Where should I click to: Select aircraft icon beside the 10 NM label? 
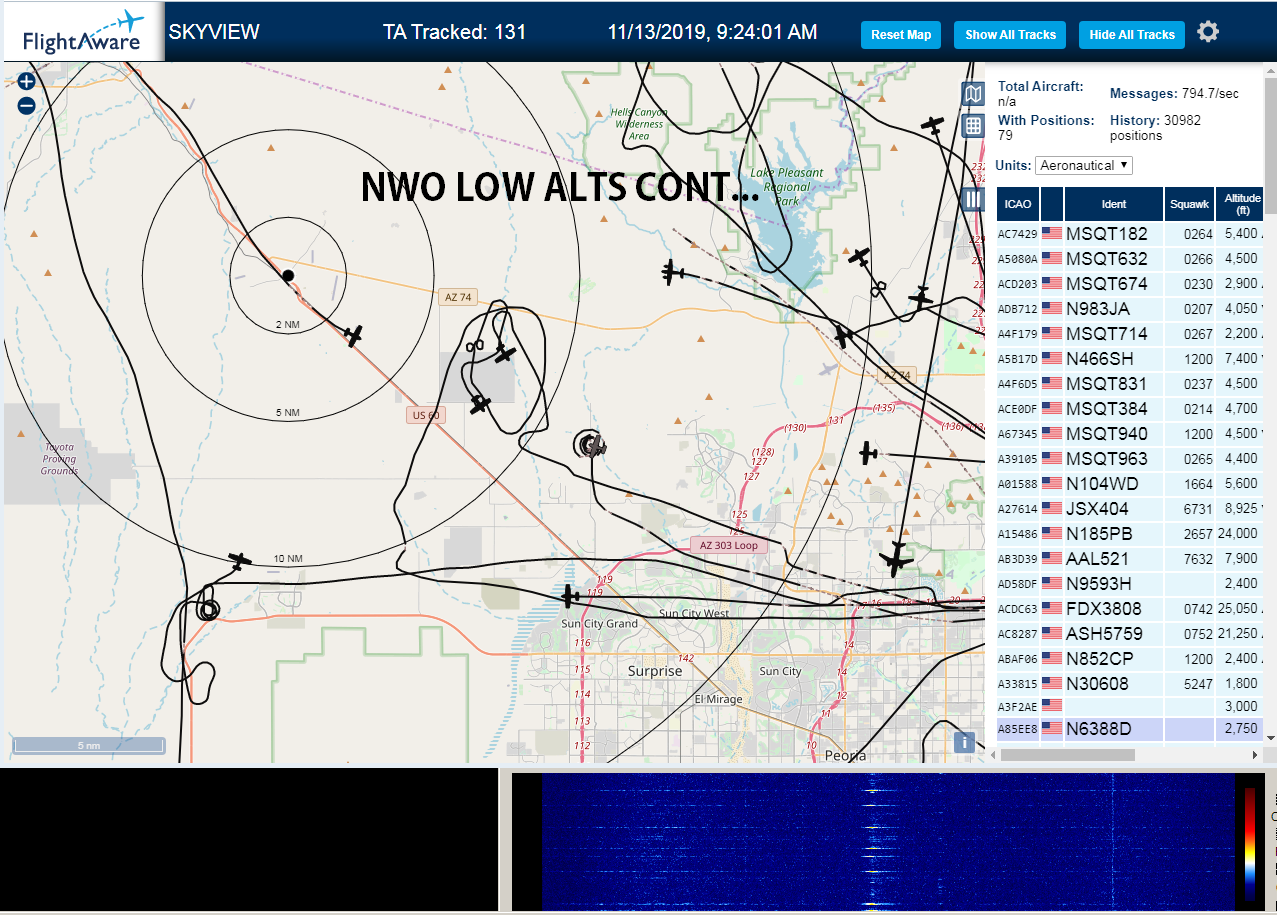(239, 561)
